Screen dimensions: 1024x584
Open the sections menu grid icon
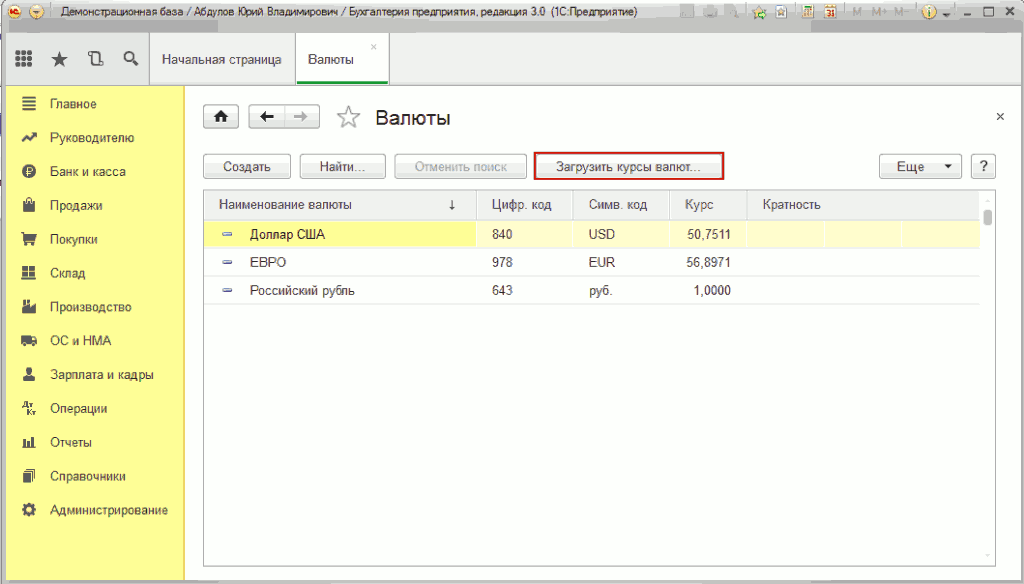[x=24, y=59]
